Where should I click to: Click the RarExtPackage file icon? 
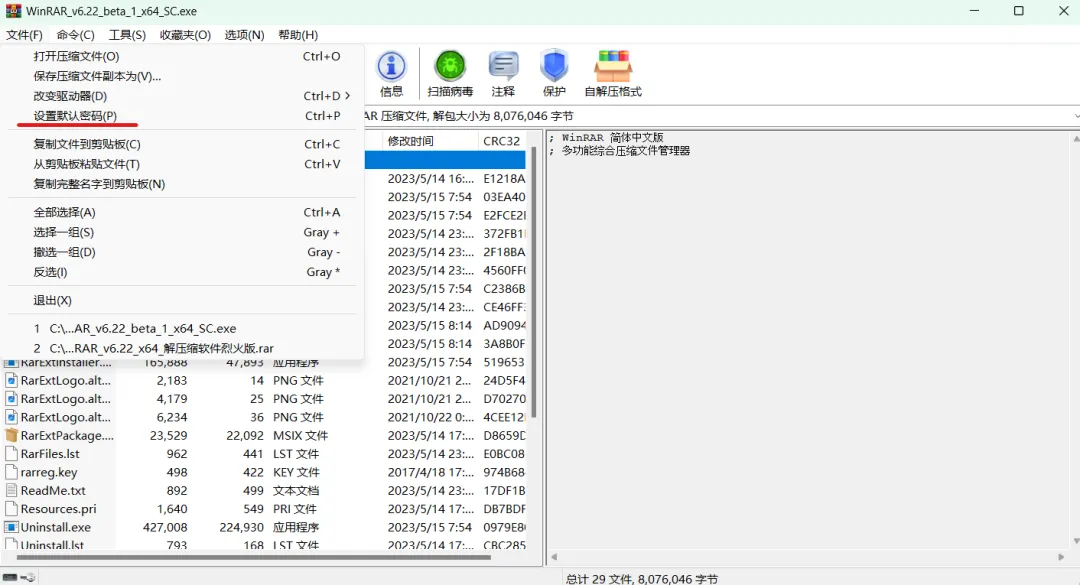pyautogui.click(x=11, y=435)
